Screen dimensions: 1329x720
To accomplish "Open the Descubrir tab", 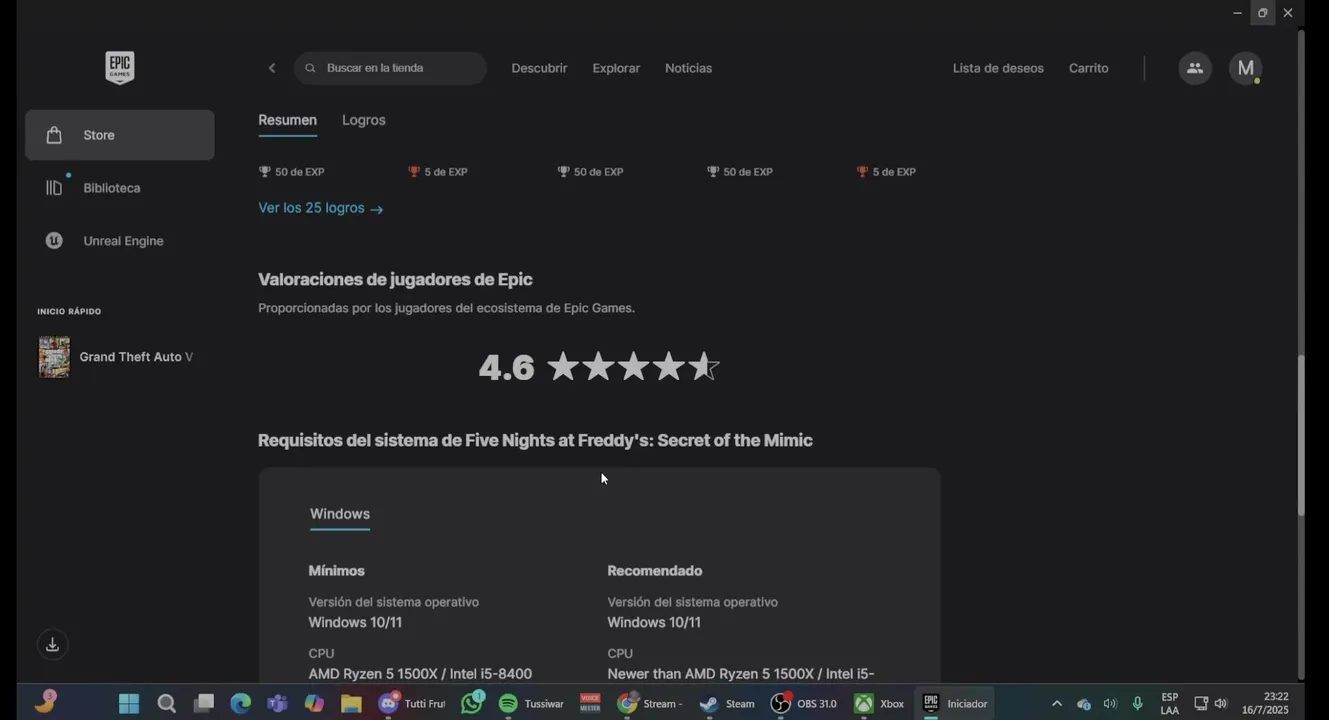I will (539, 68).
